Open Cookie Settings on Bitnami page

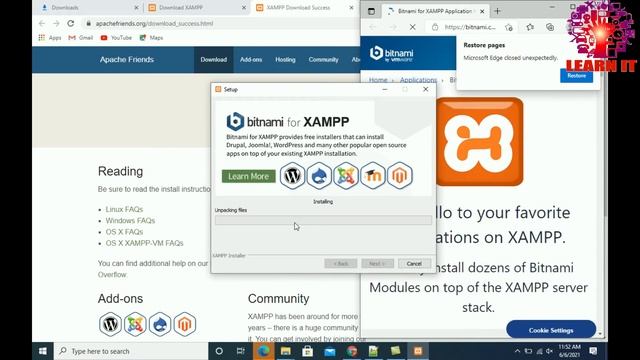coord(551,330)
